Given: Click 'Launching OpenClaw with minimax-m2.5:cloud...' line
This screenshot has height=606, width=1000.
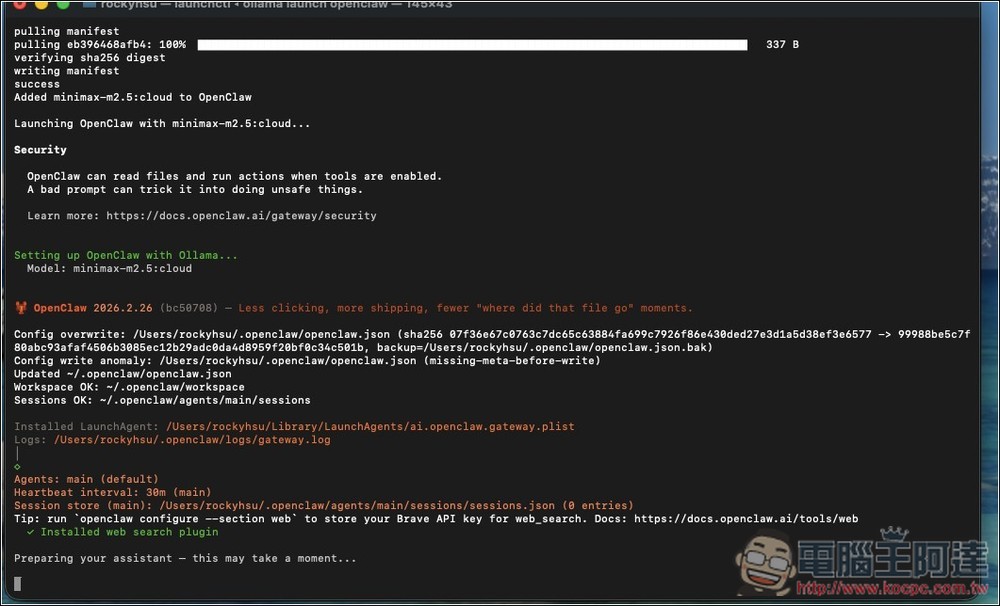Looking at the screenshot, I should point(162,123).
